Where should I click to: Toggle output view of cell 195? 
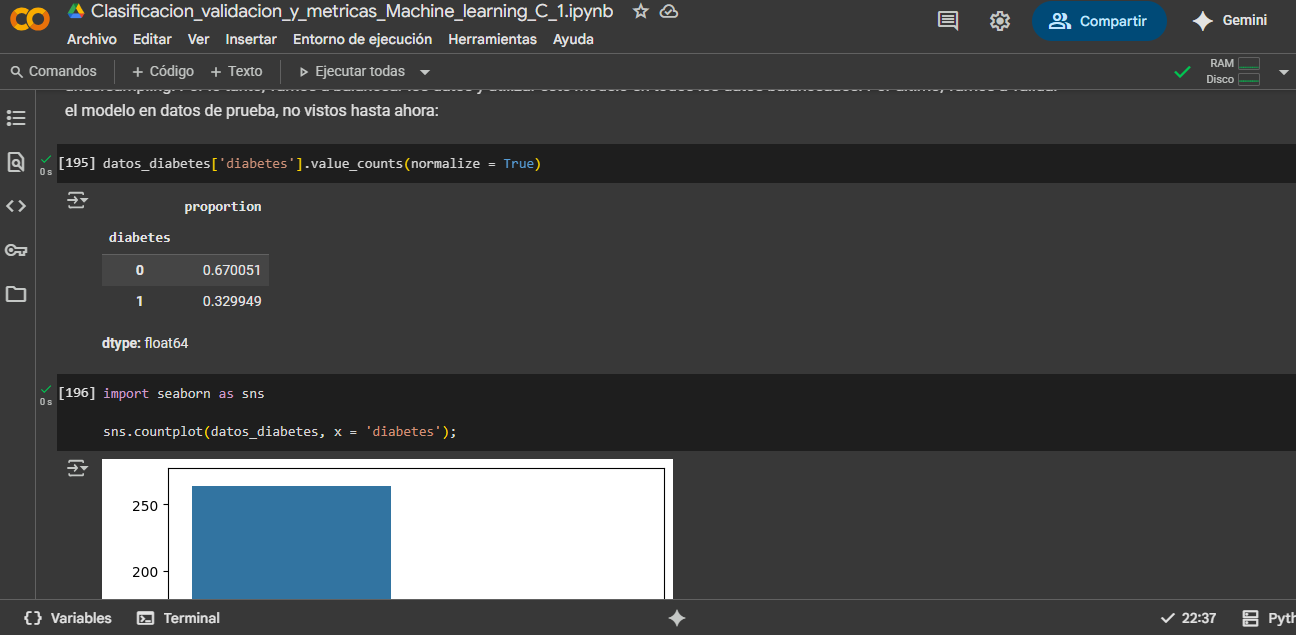coord(77,201)
